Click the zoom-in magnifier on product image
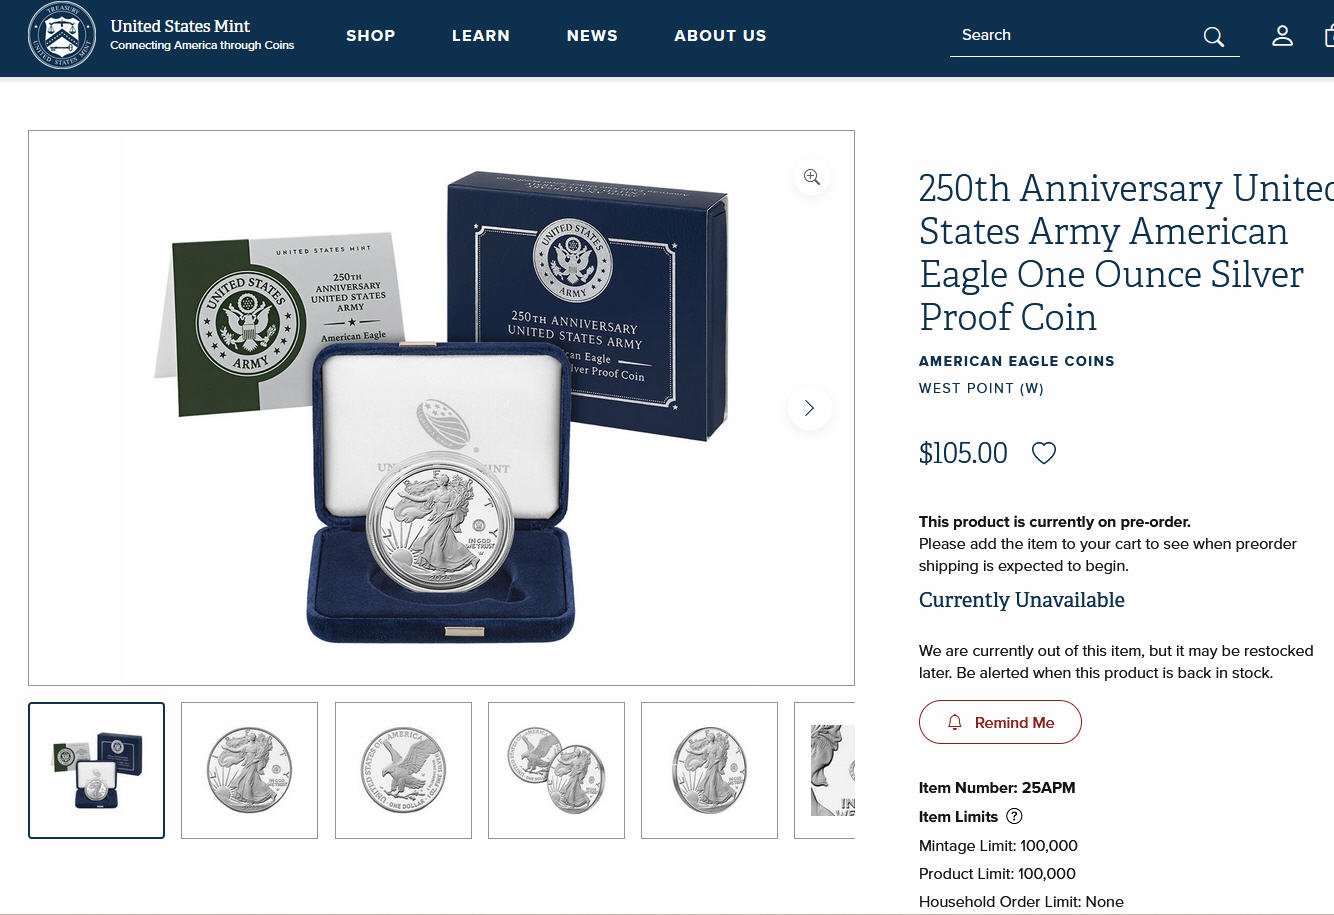Image resolution: width=1334 pixels, height=915 pixels. pyautogui.click(x=811, y=177)
